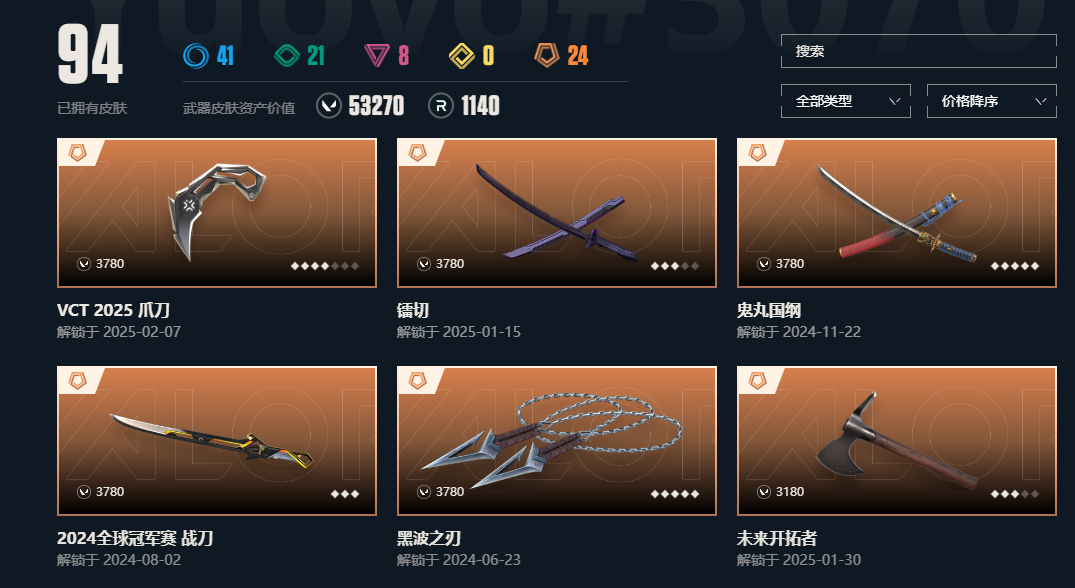1075x588 pixels.
Task: Click the green Deluxe tier icon
Action: pos(287,56)
